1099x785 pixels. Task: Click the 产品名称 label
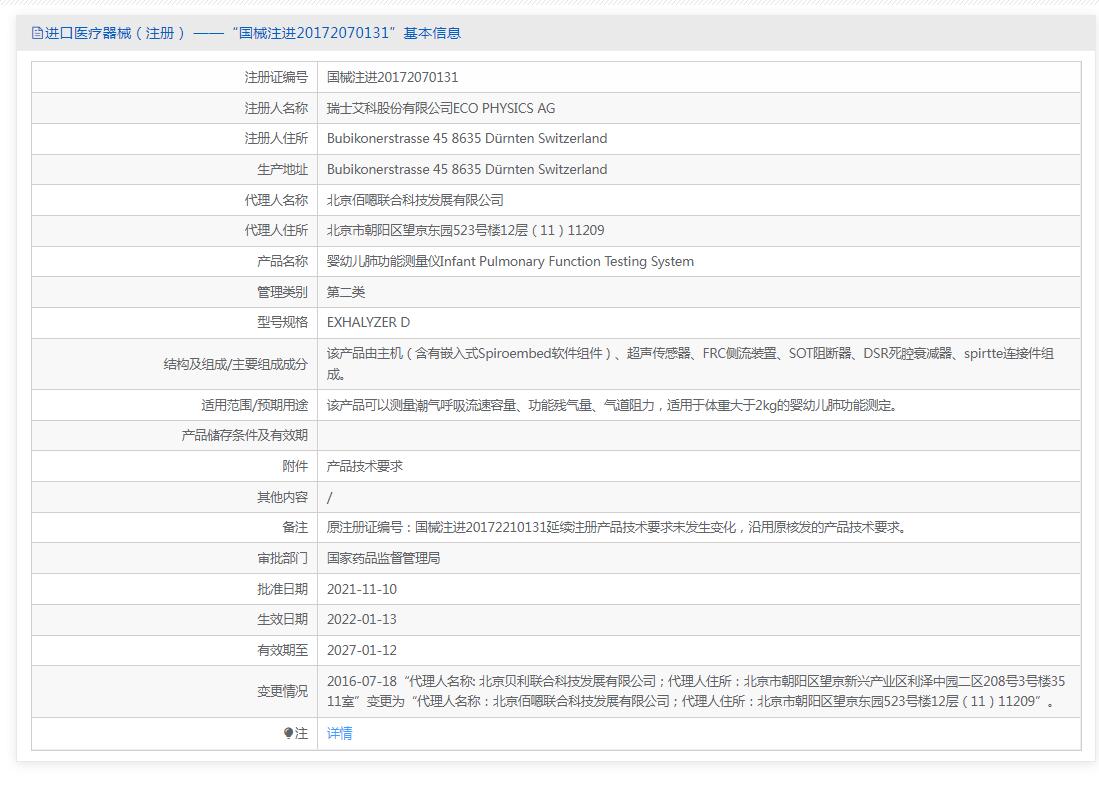click(282, 261)
